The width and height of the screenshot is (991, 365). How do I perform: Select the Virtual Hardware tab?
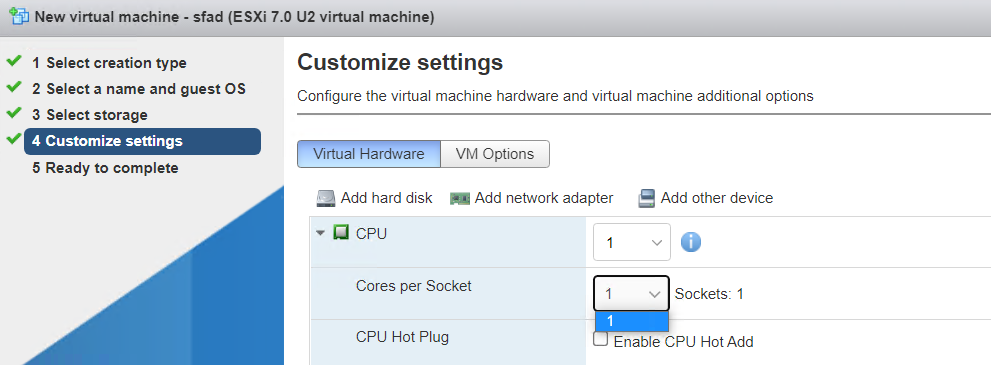pos(369,154)
